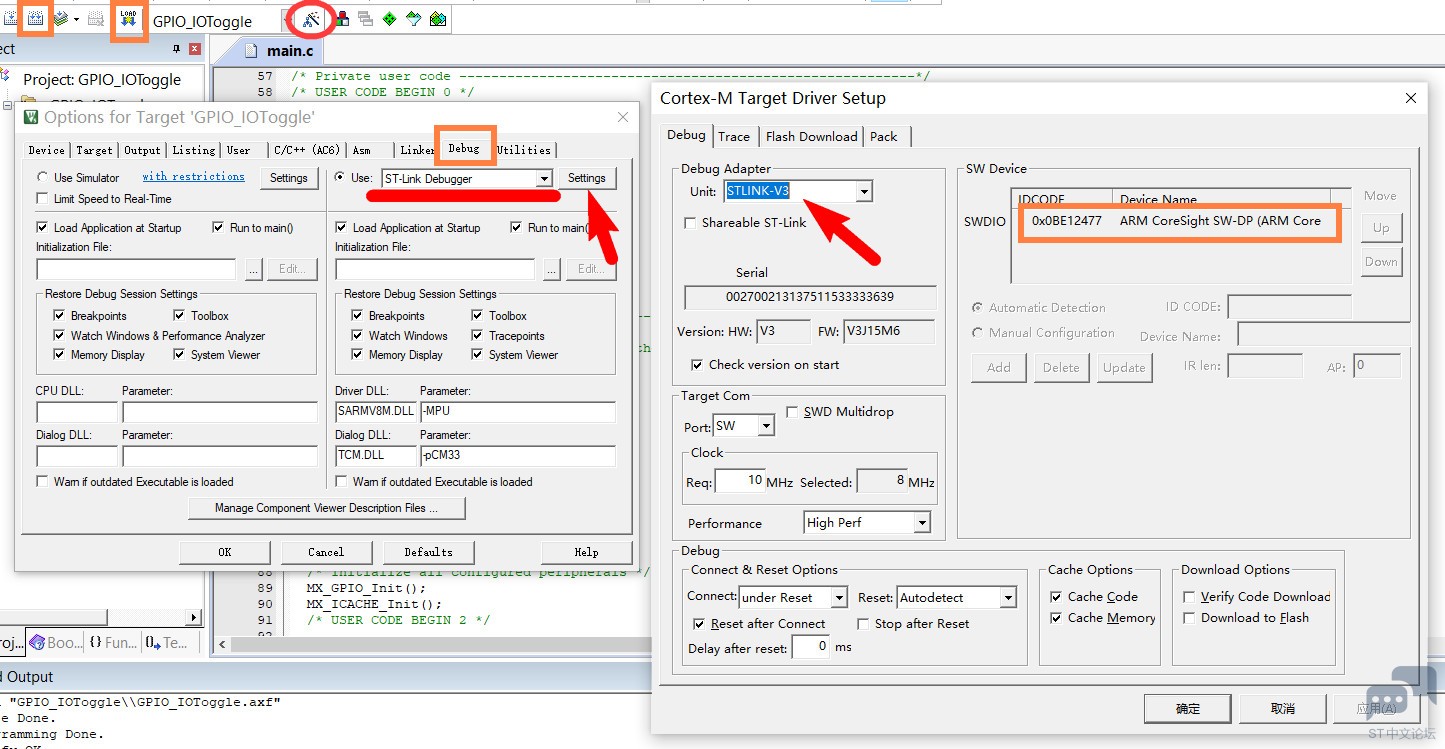1445x749 pixels.
Task: Click the Defaults button in Options dialog
Action: pyautogui.click(x=428, y=552)
